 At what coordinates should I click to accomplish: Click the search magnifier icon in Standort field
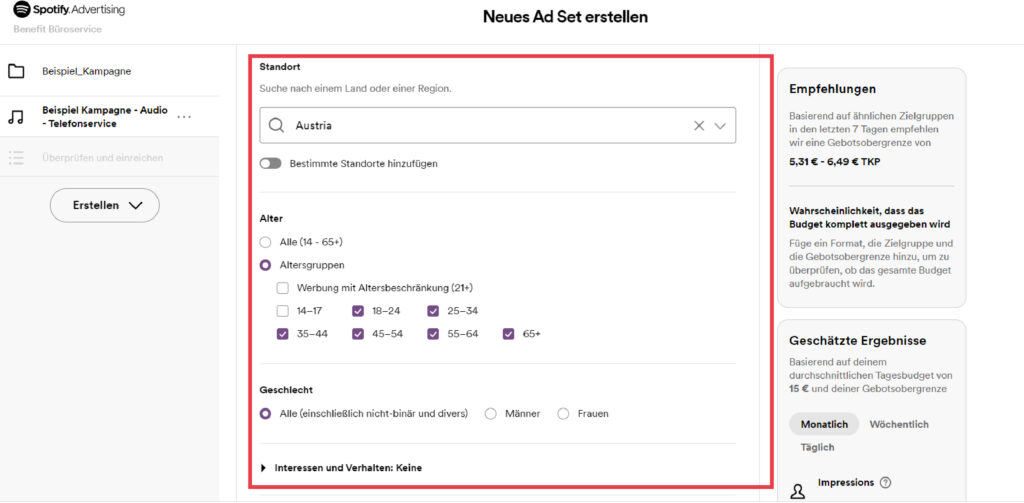[x=277, y=126]
